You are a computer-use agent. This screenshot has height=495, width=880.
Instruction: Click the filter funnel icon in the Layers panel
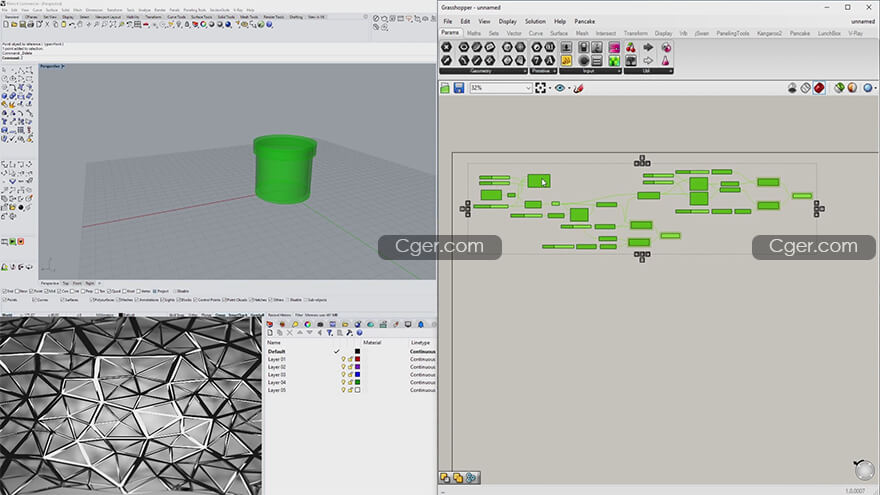tap(329, 333)
